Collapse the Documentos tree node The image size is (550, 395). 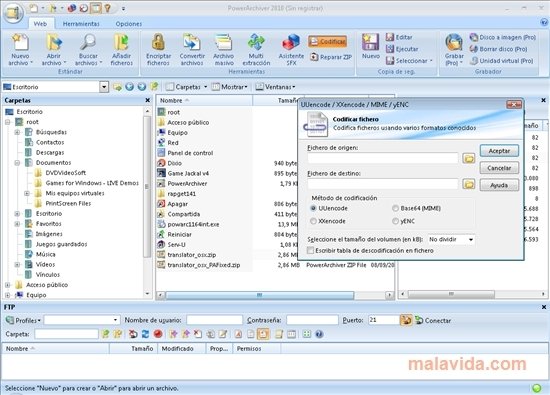[x=17, y=163]
